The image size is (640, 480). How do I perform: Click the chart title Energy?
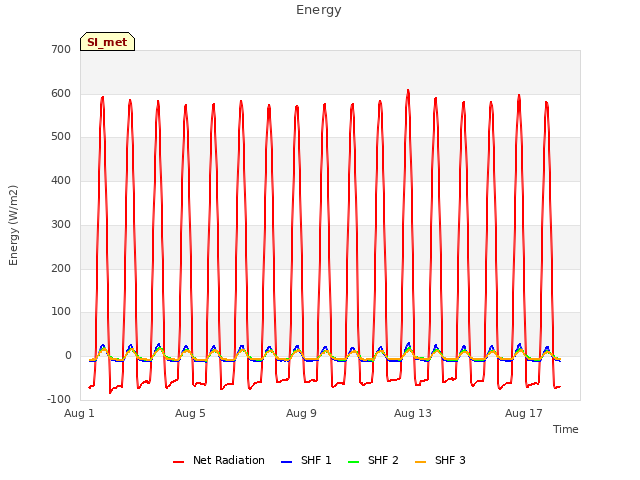[319, 10]
